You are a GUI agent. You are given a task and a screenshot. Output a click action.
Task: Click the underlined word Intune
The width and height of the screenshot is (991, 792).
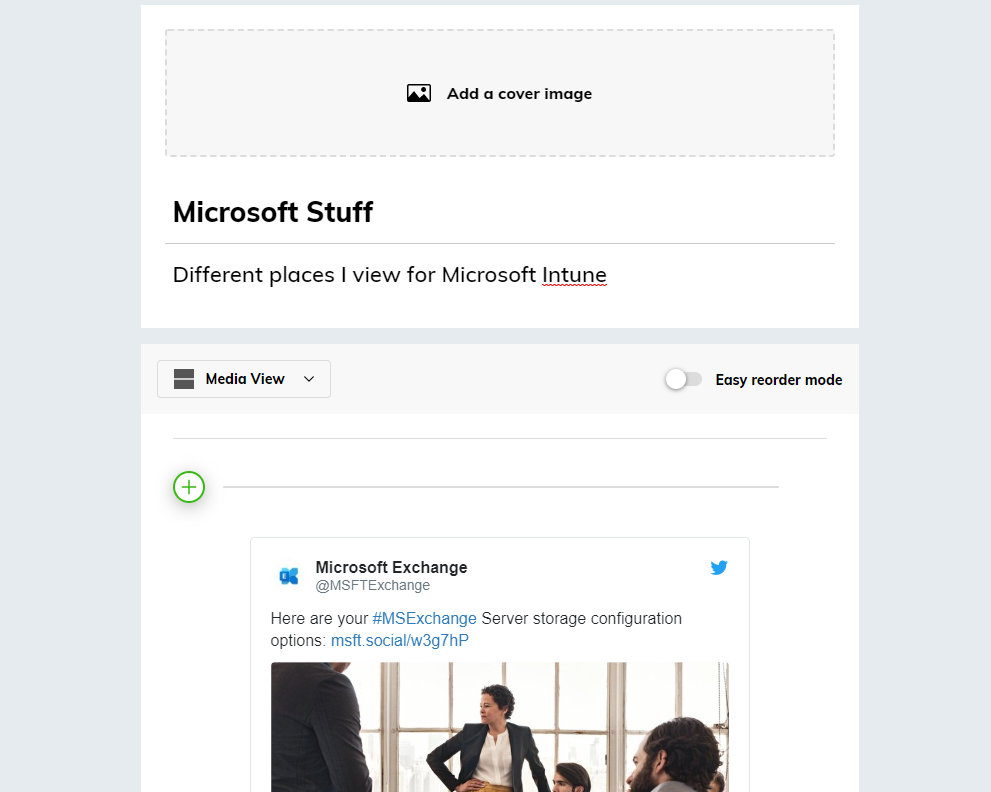point(574,275)
